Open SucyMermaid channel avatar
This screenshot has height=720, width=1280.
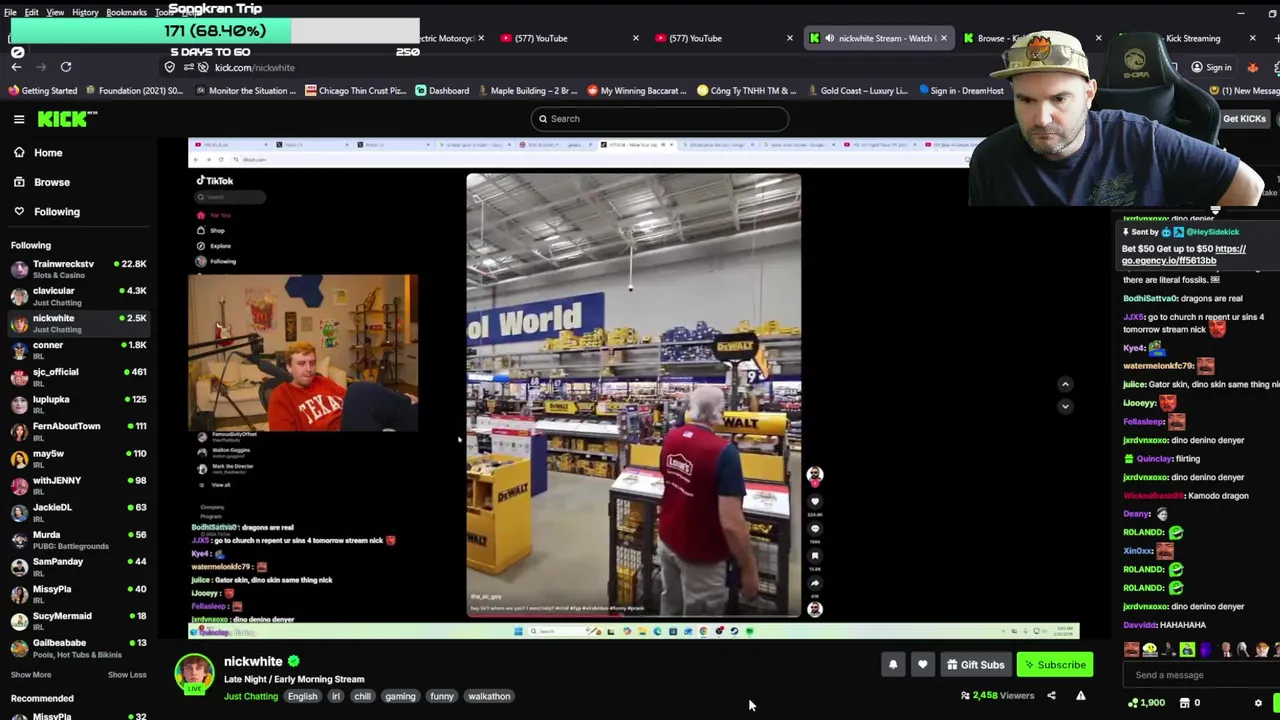[19, 621]
